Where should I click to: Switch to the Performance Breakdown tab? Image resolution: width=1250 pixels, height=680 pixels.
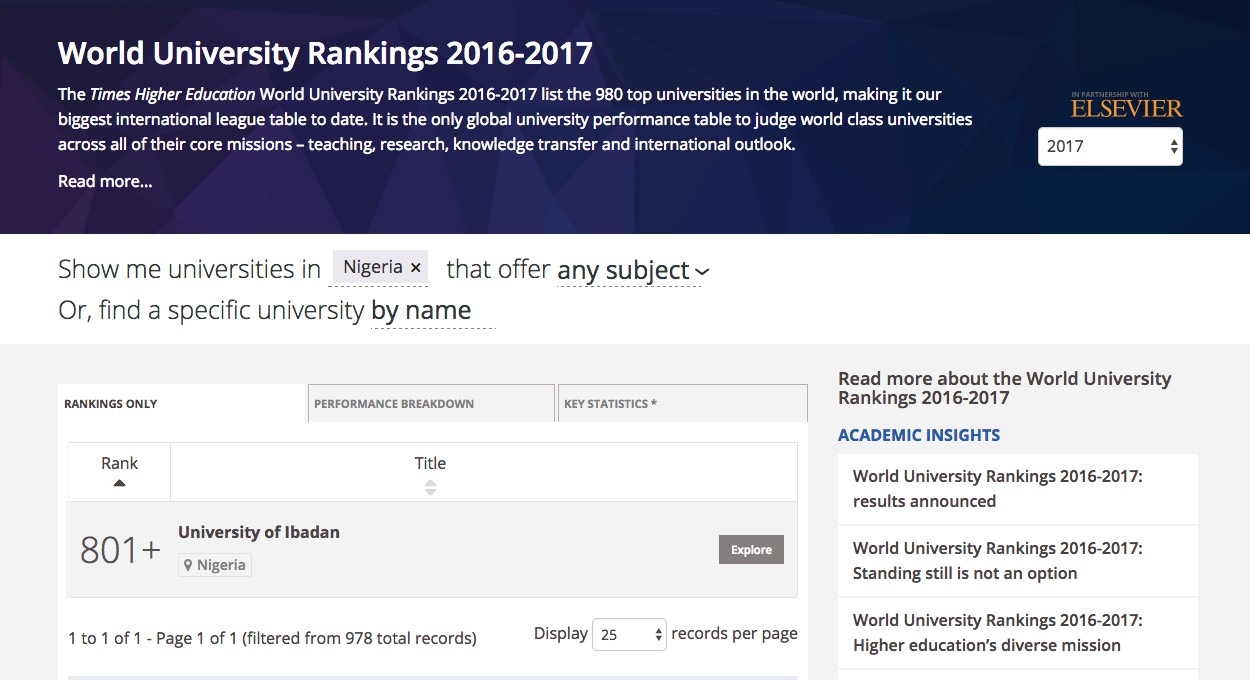[x=431, y=404]
